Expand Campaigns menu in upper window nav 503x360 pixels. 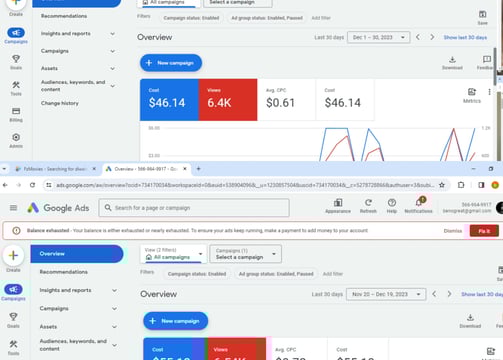pos(113,51)
